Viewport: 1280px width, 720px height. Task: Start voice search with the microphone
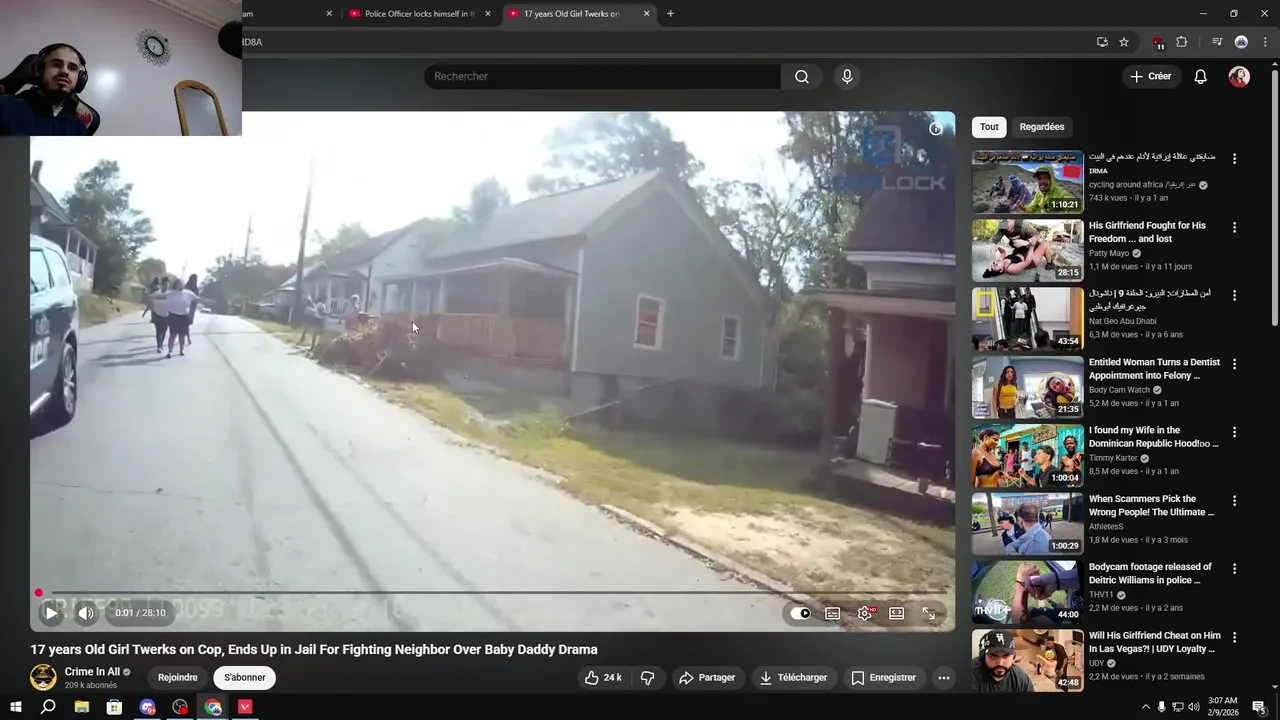(847, 76)
